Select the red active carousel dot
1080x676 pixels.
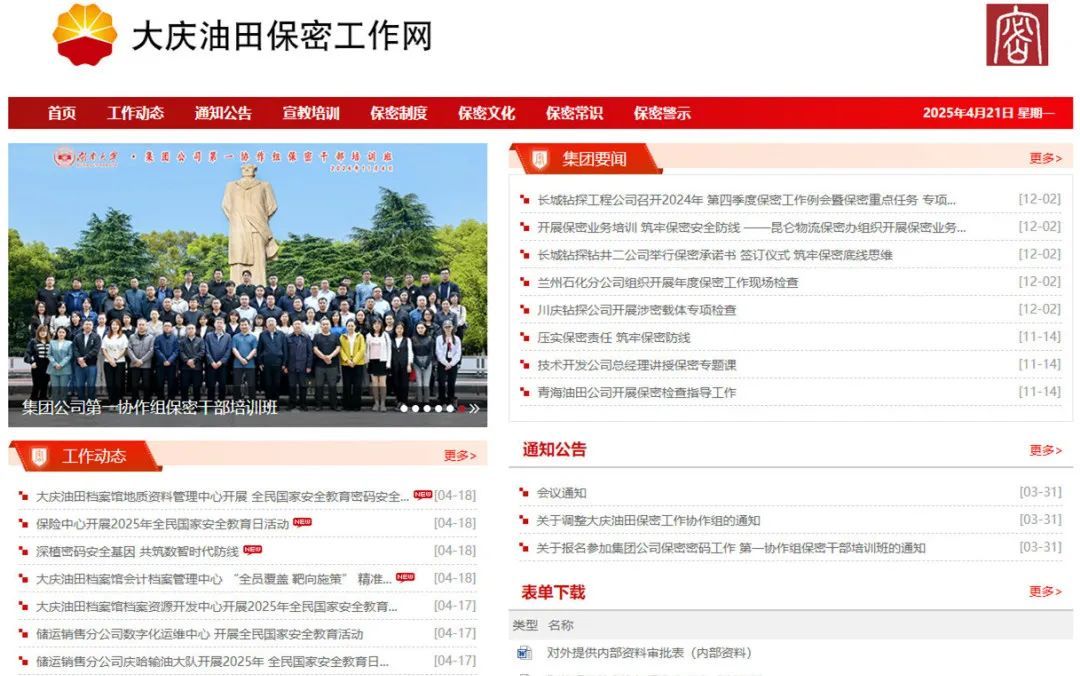pos(461,408)
